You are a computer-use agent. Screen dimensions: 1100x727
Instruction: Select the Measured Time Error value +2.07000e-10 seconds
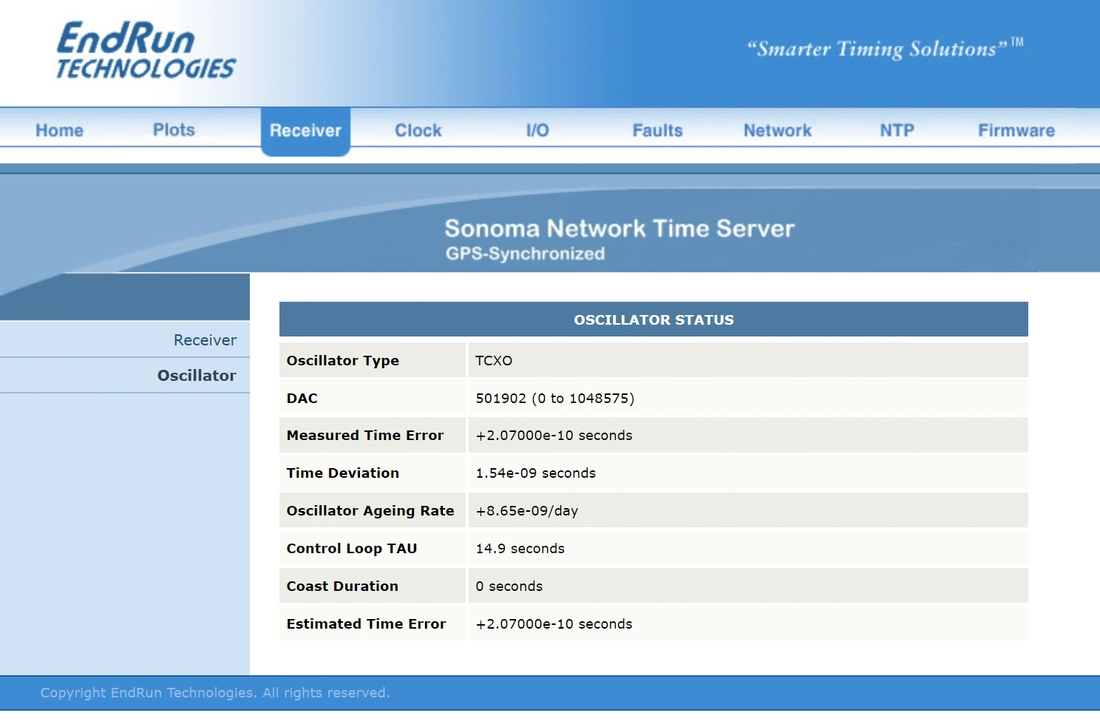pos(554,435)
